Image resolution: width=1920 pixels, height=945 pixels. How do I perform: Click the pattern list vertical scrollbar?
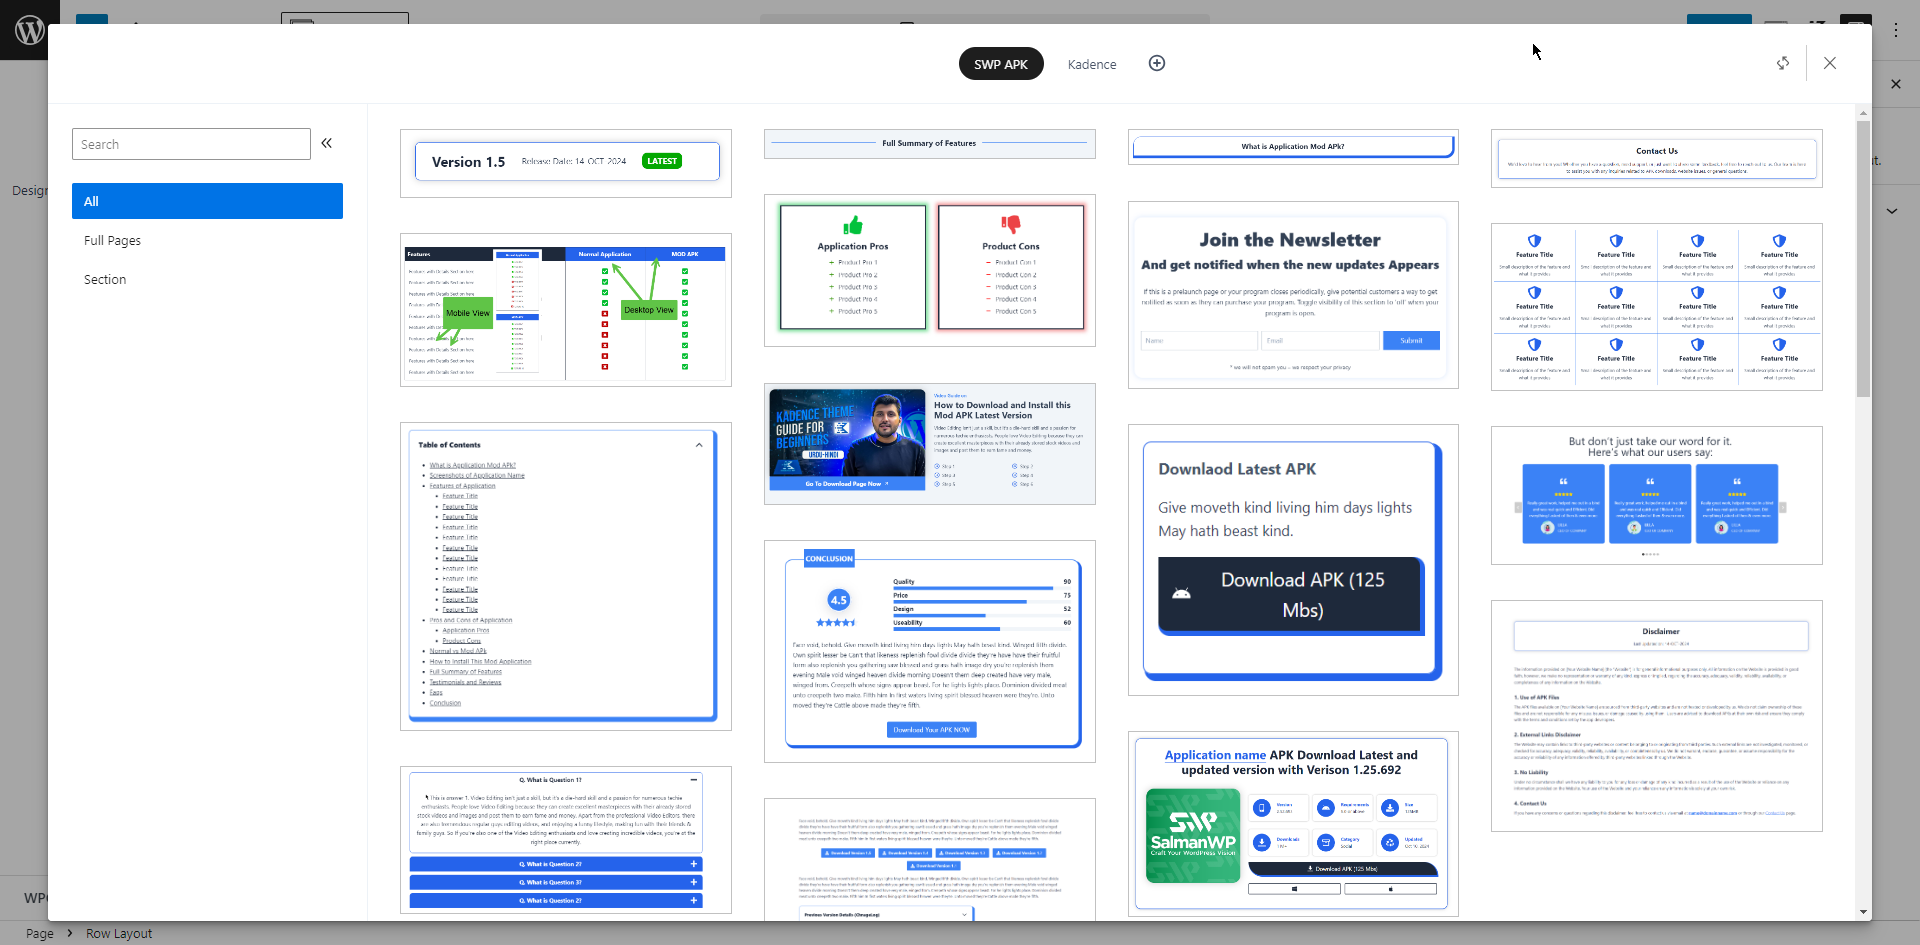click(1863, 260)
